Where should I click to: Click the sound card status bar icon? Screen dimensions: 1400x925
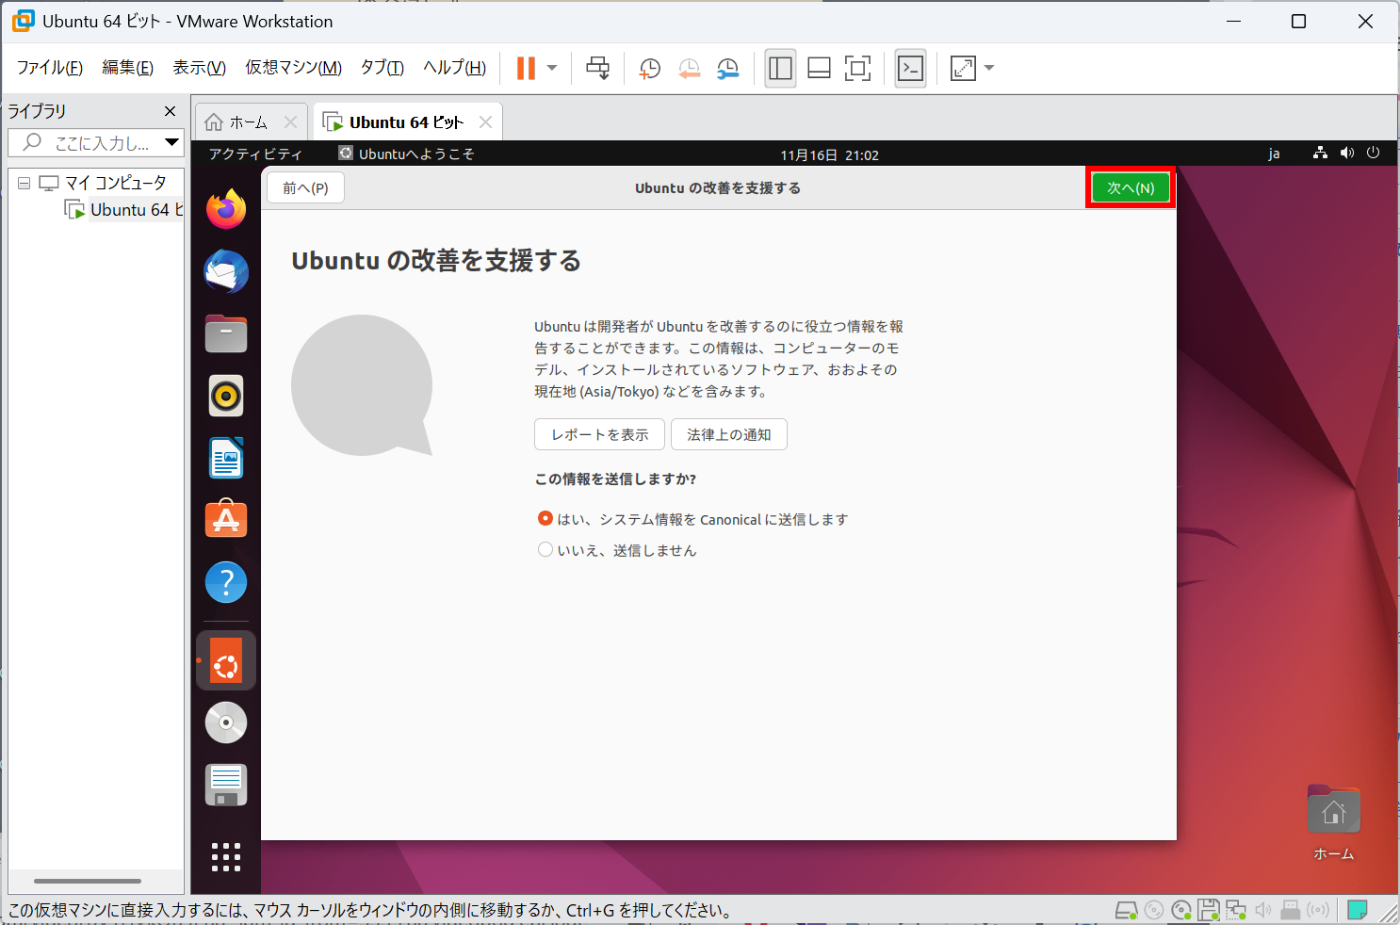(x=1263, y=910)
